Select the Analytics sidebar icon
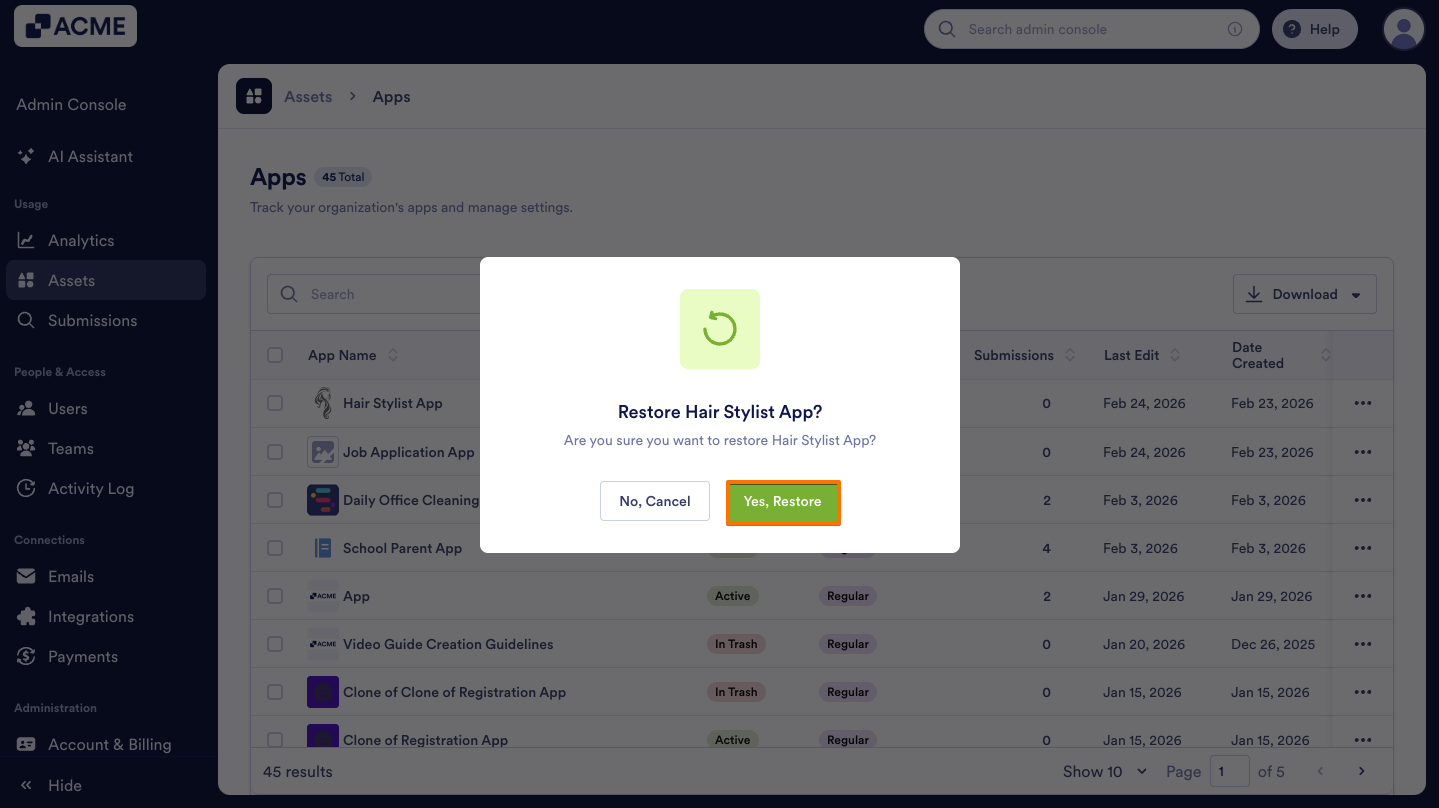This screenshot has width=1439, height=808. pyautogui.click(x=25, y=240)
